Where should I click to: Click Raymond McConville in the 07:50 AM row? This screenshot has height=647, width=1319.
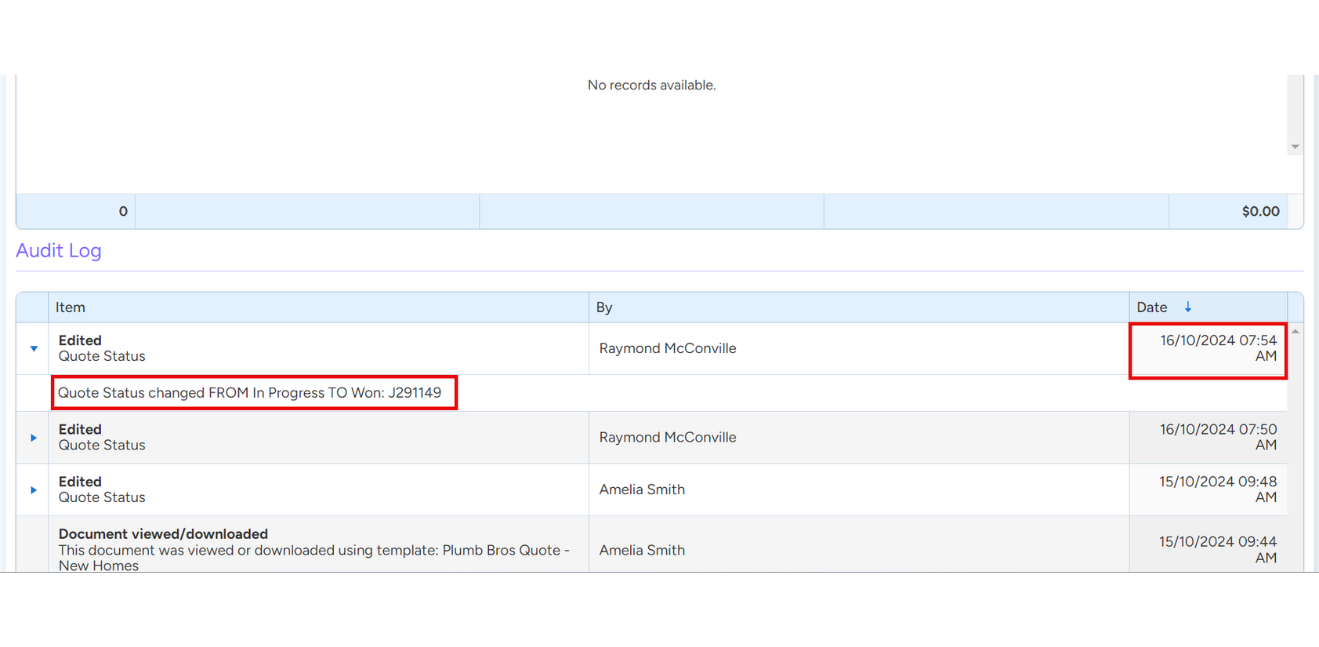point(667,438)
